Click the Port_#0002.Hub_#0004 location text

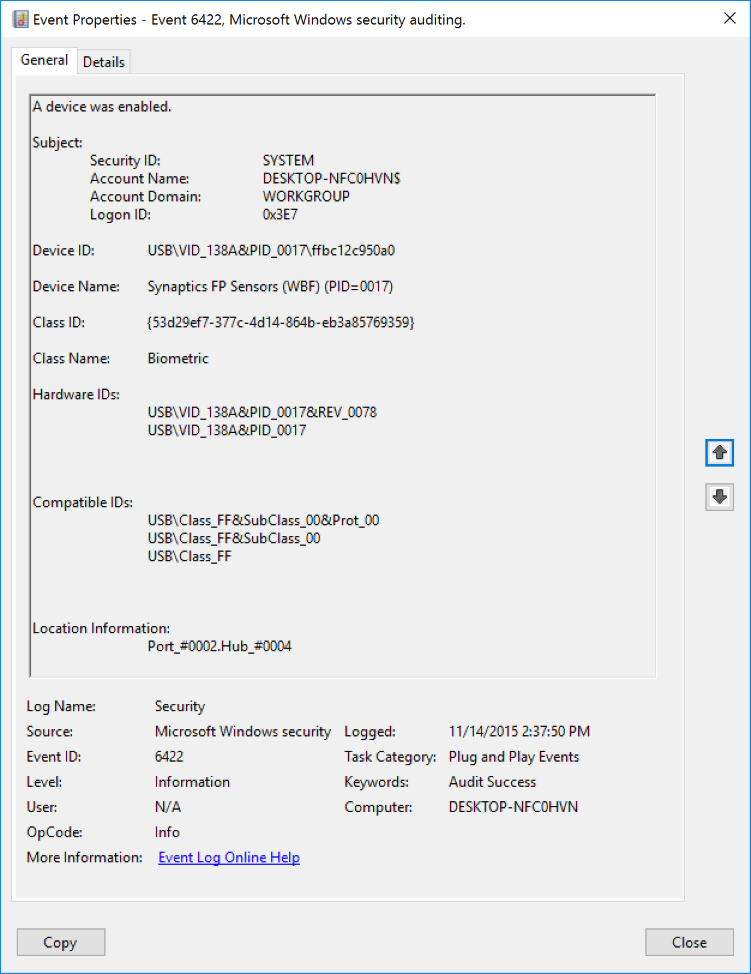(219, 646)
